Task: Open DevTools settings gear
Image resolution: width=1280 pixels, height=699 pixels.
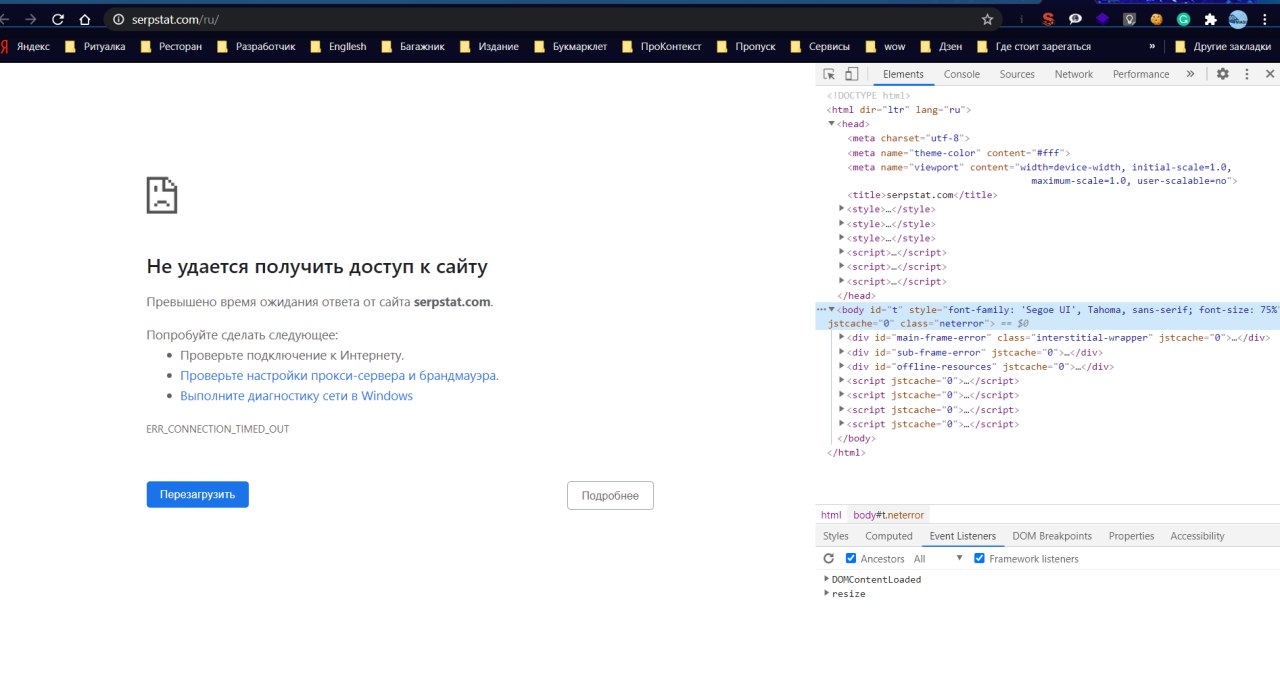Action: (1222, 74)
